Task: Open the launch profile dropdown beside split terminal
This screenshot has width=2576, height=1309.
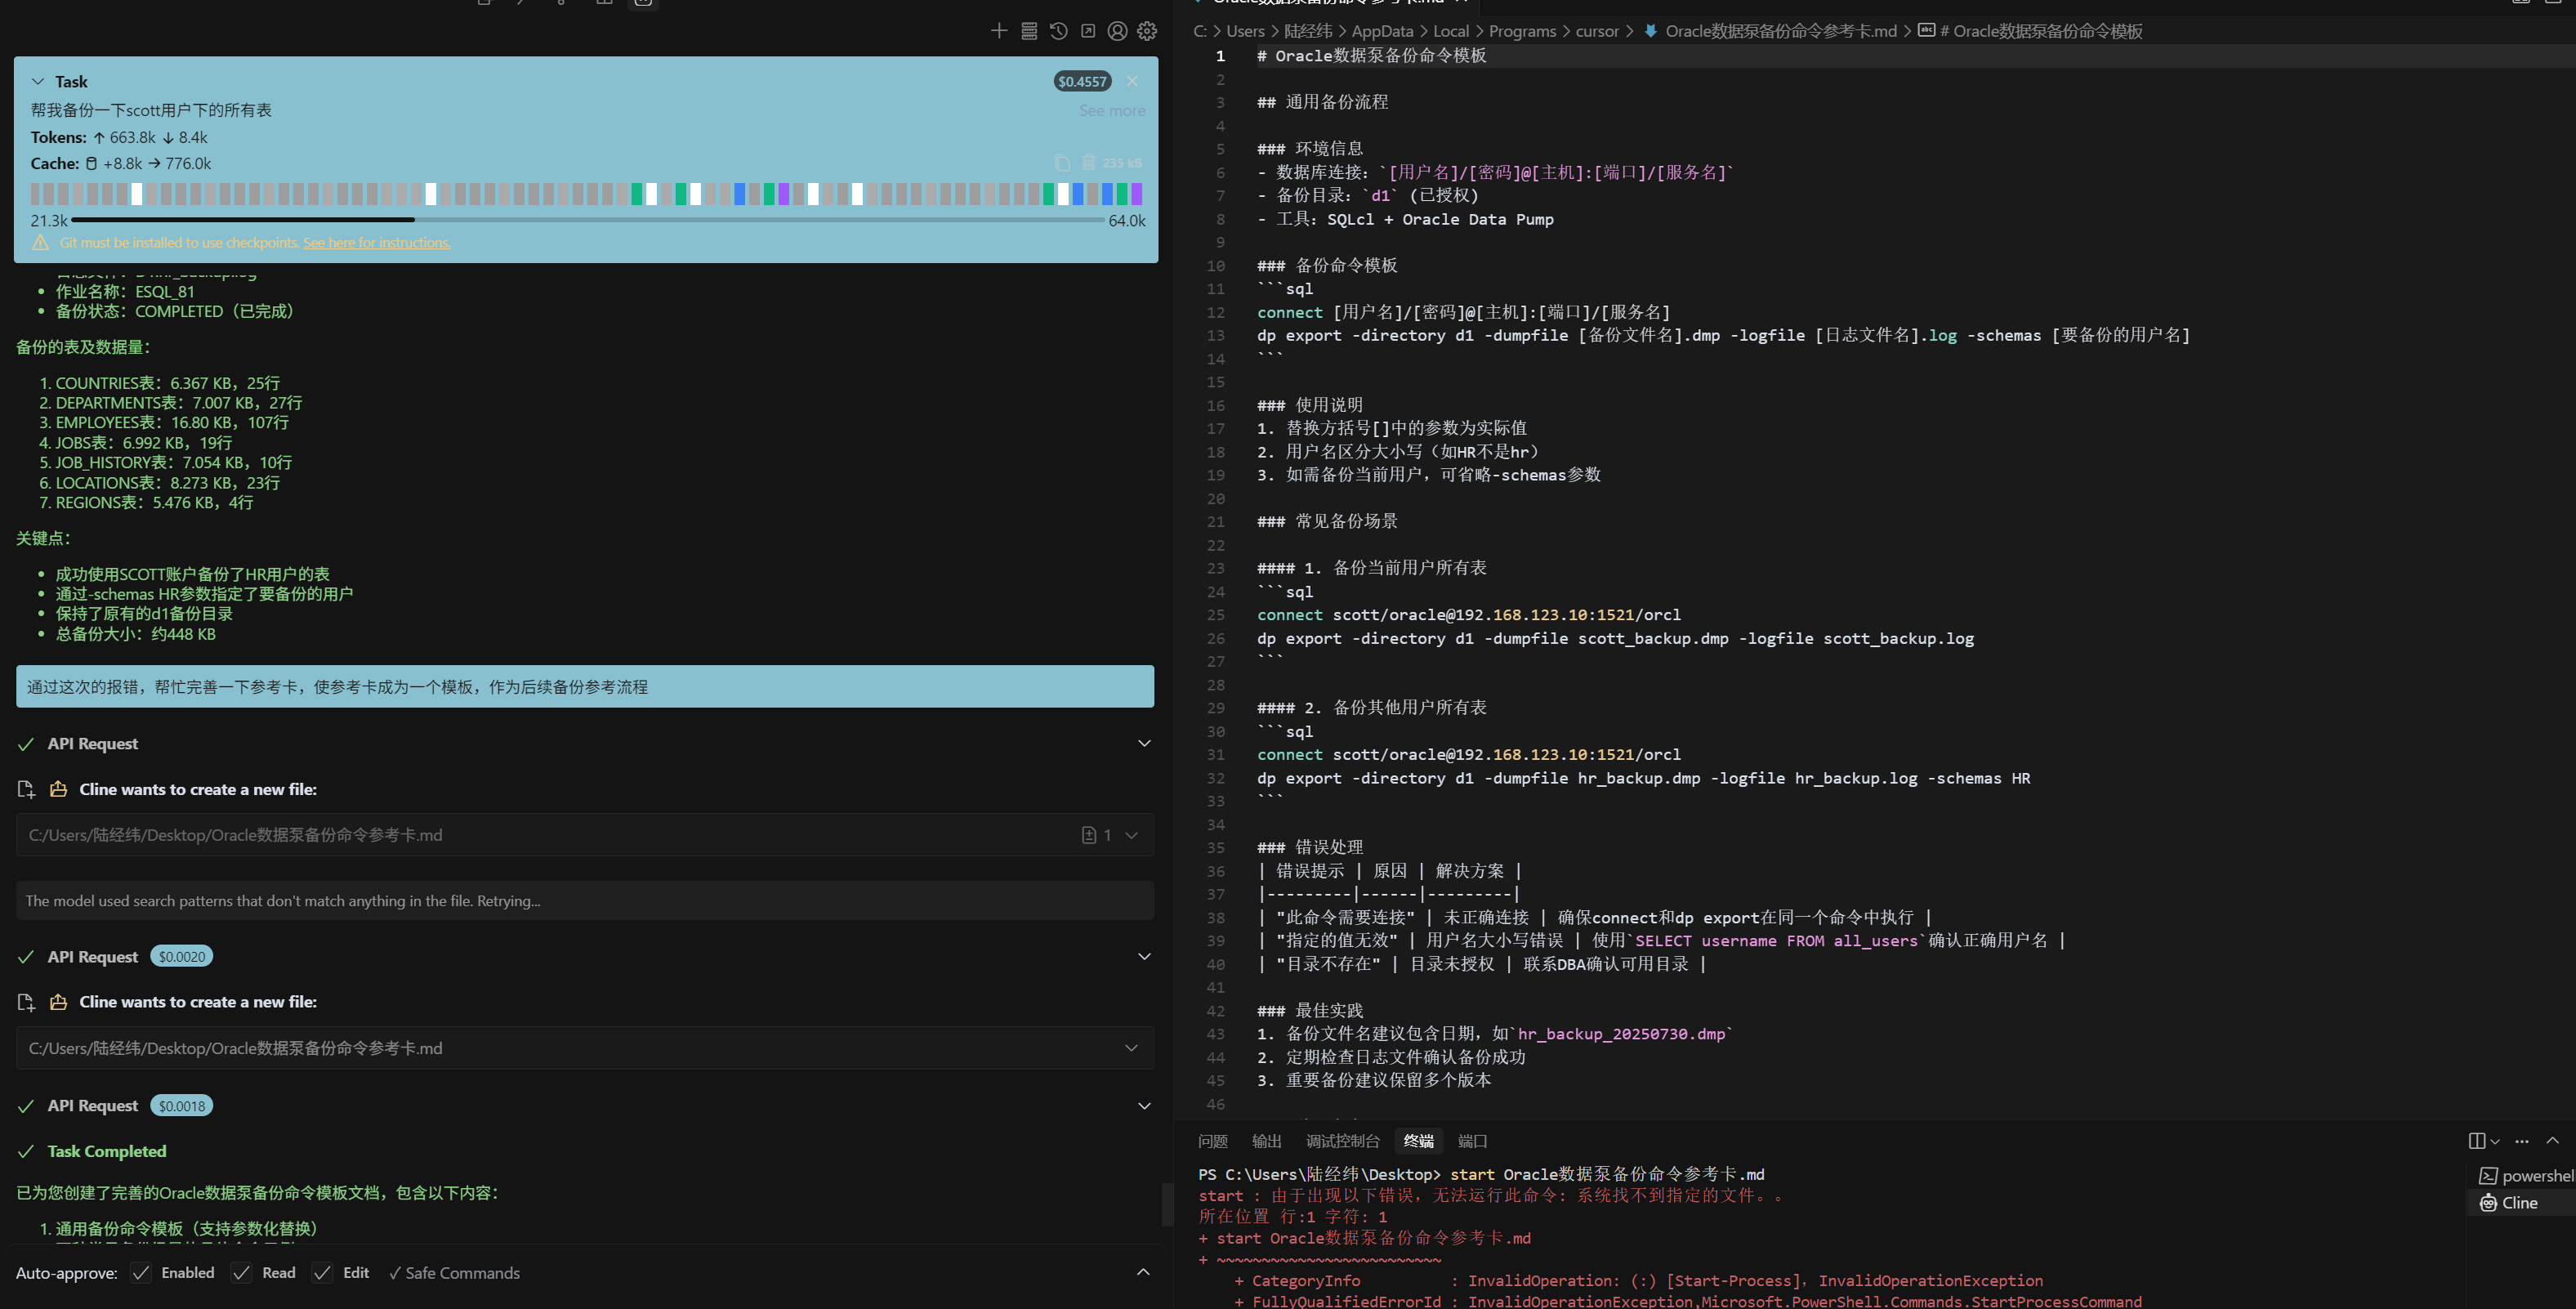Action: click(x=2495, y=1141)
